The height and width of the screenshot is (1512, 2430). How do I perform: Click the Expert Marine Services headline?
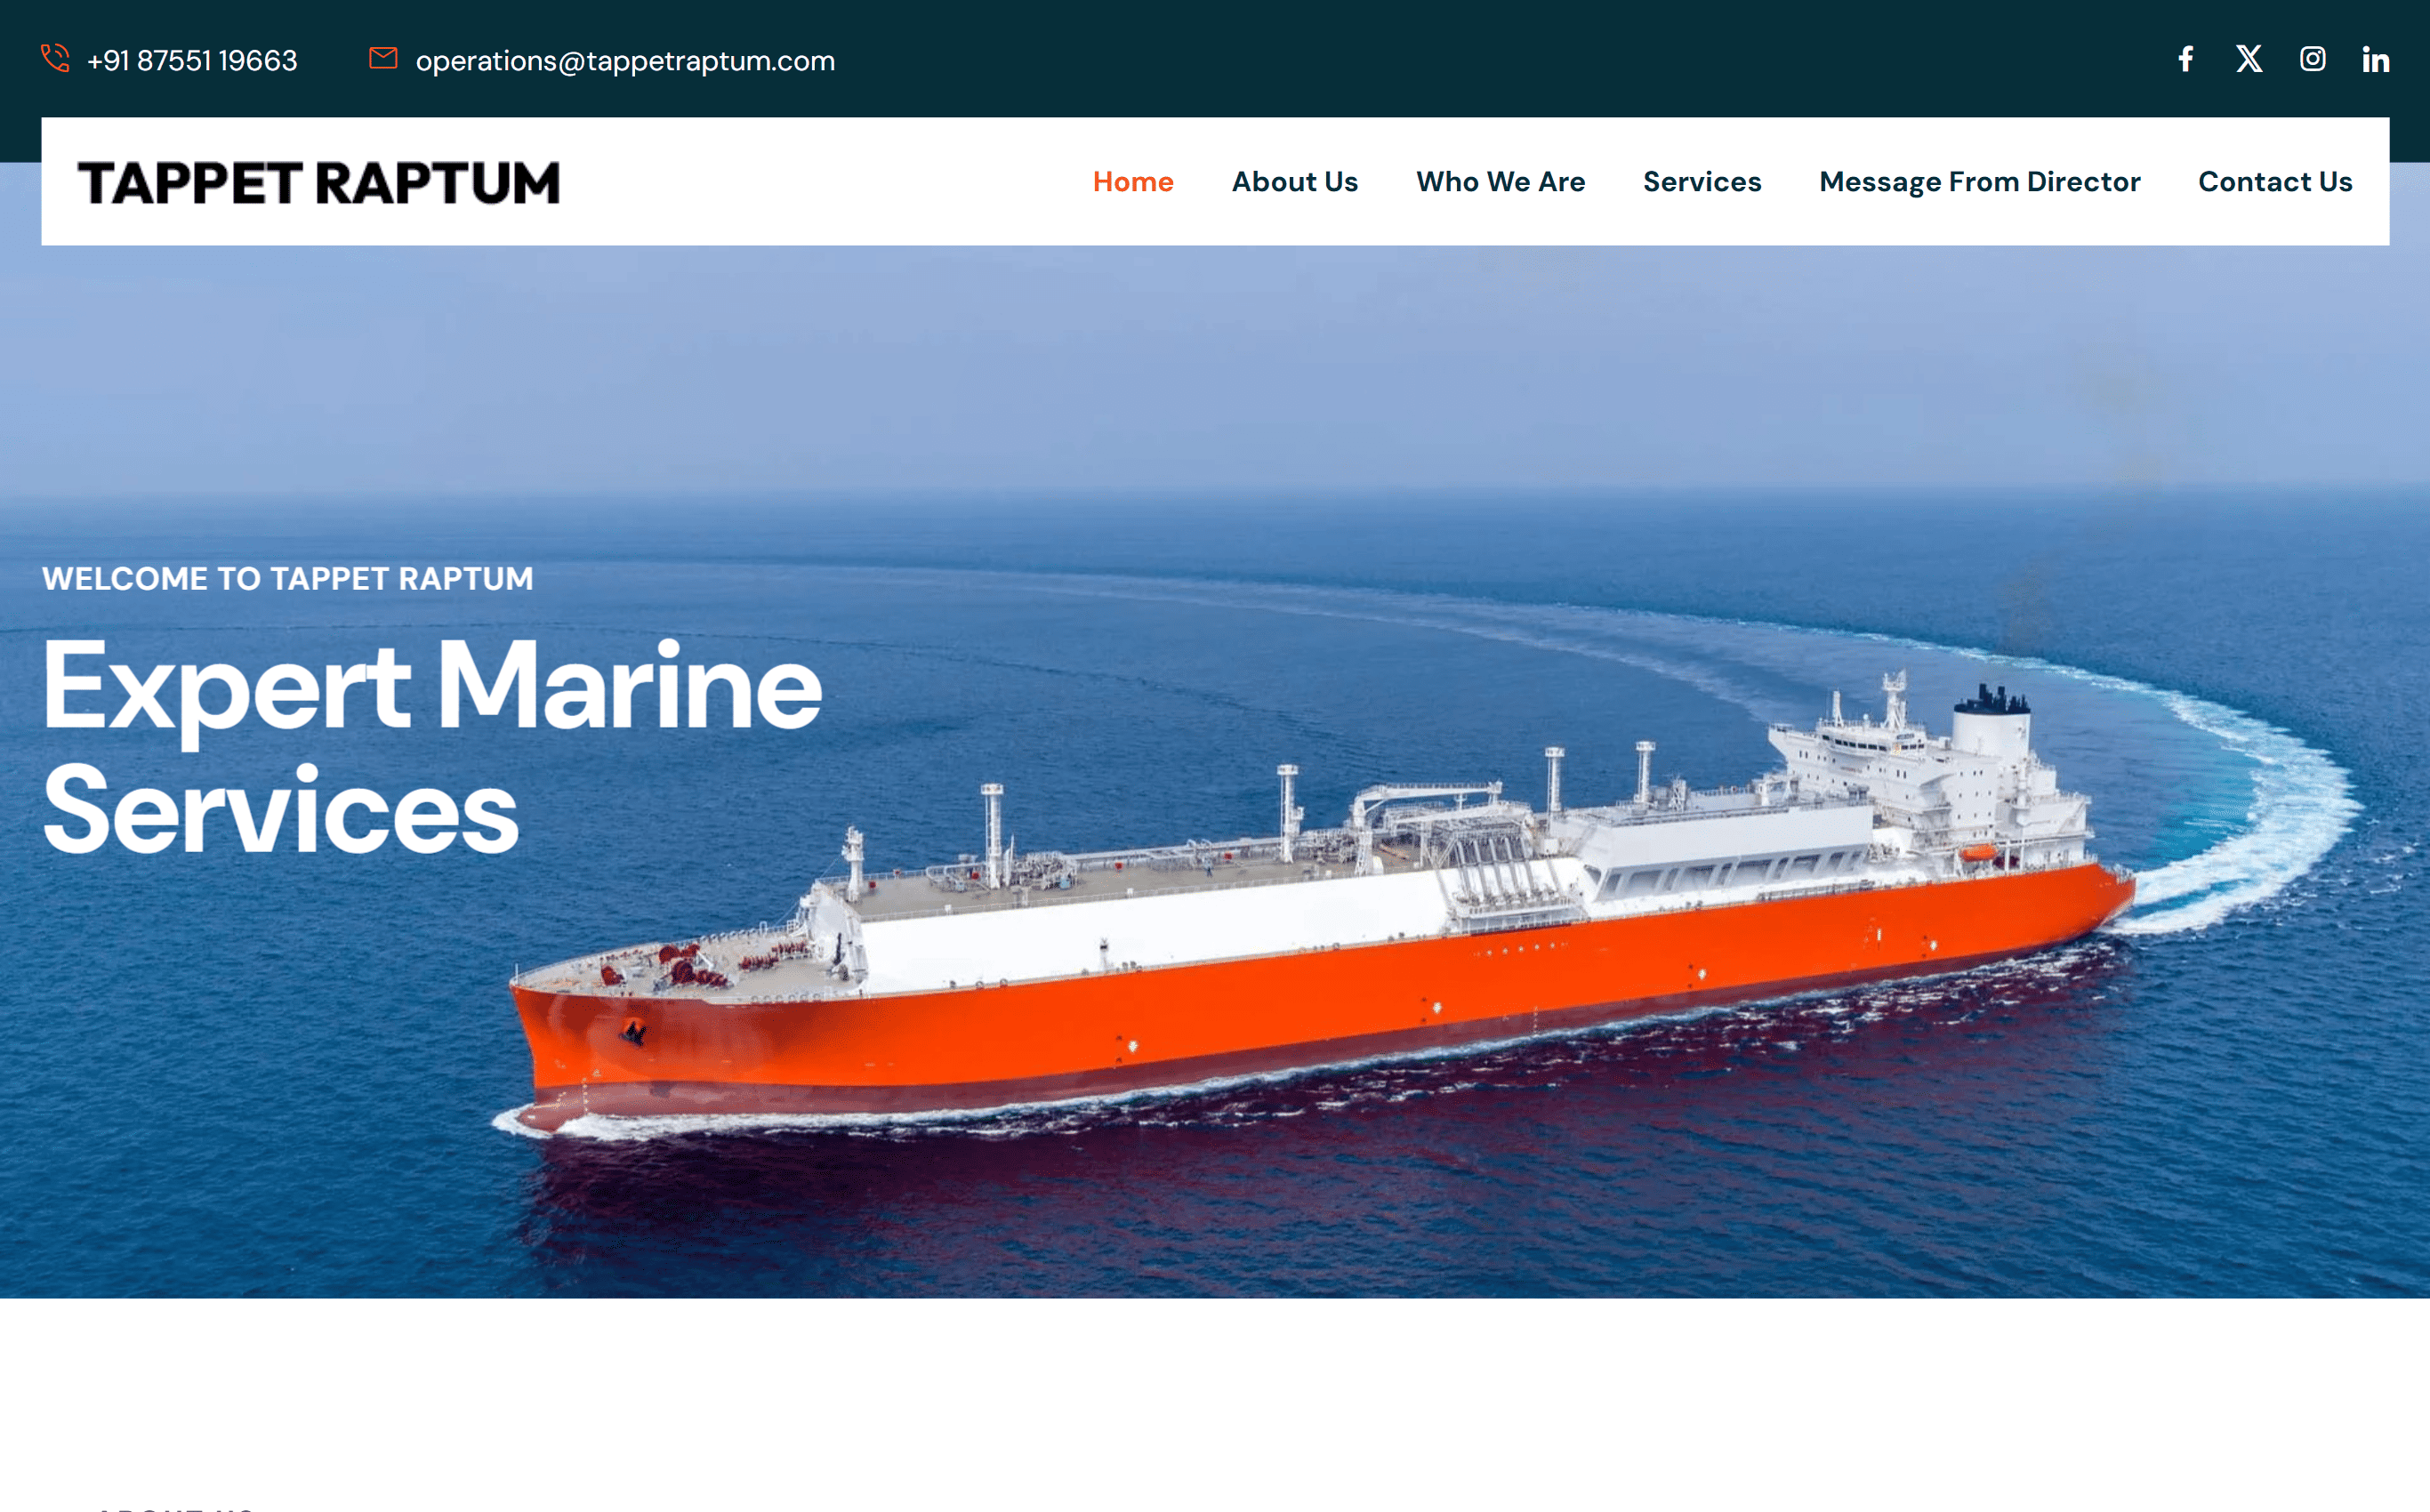tap(432, 746)
